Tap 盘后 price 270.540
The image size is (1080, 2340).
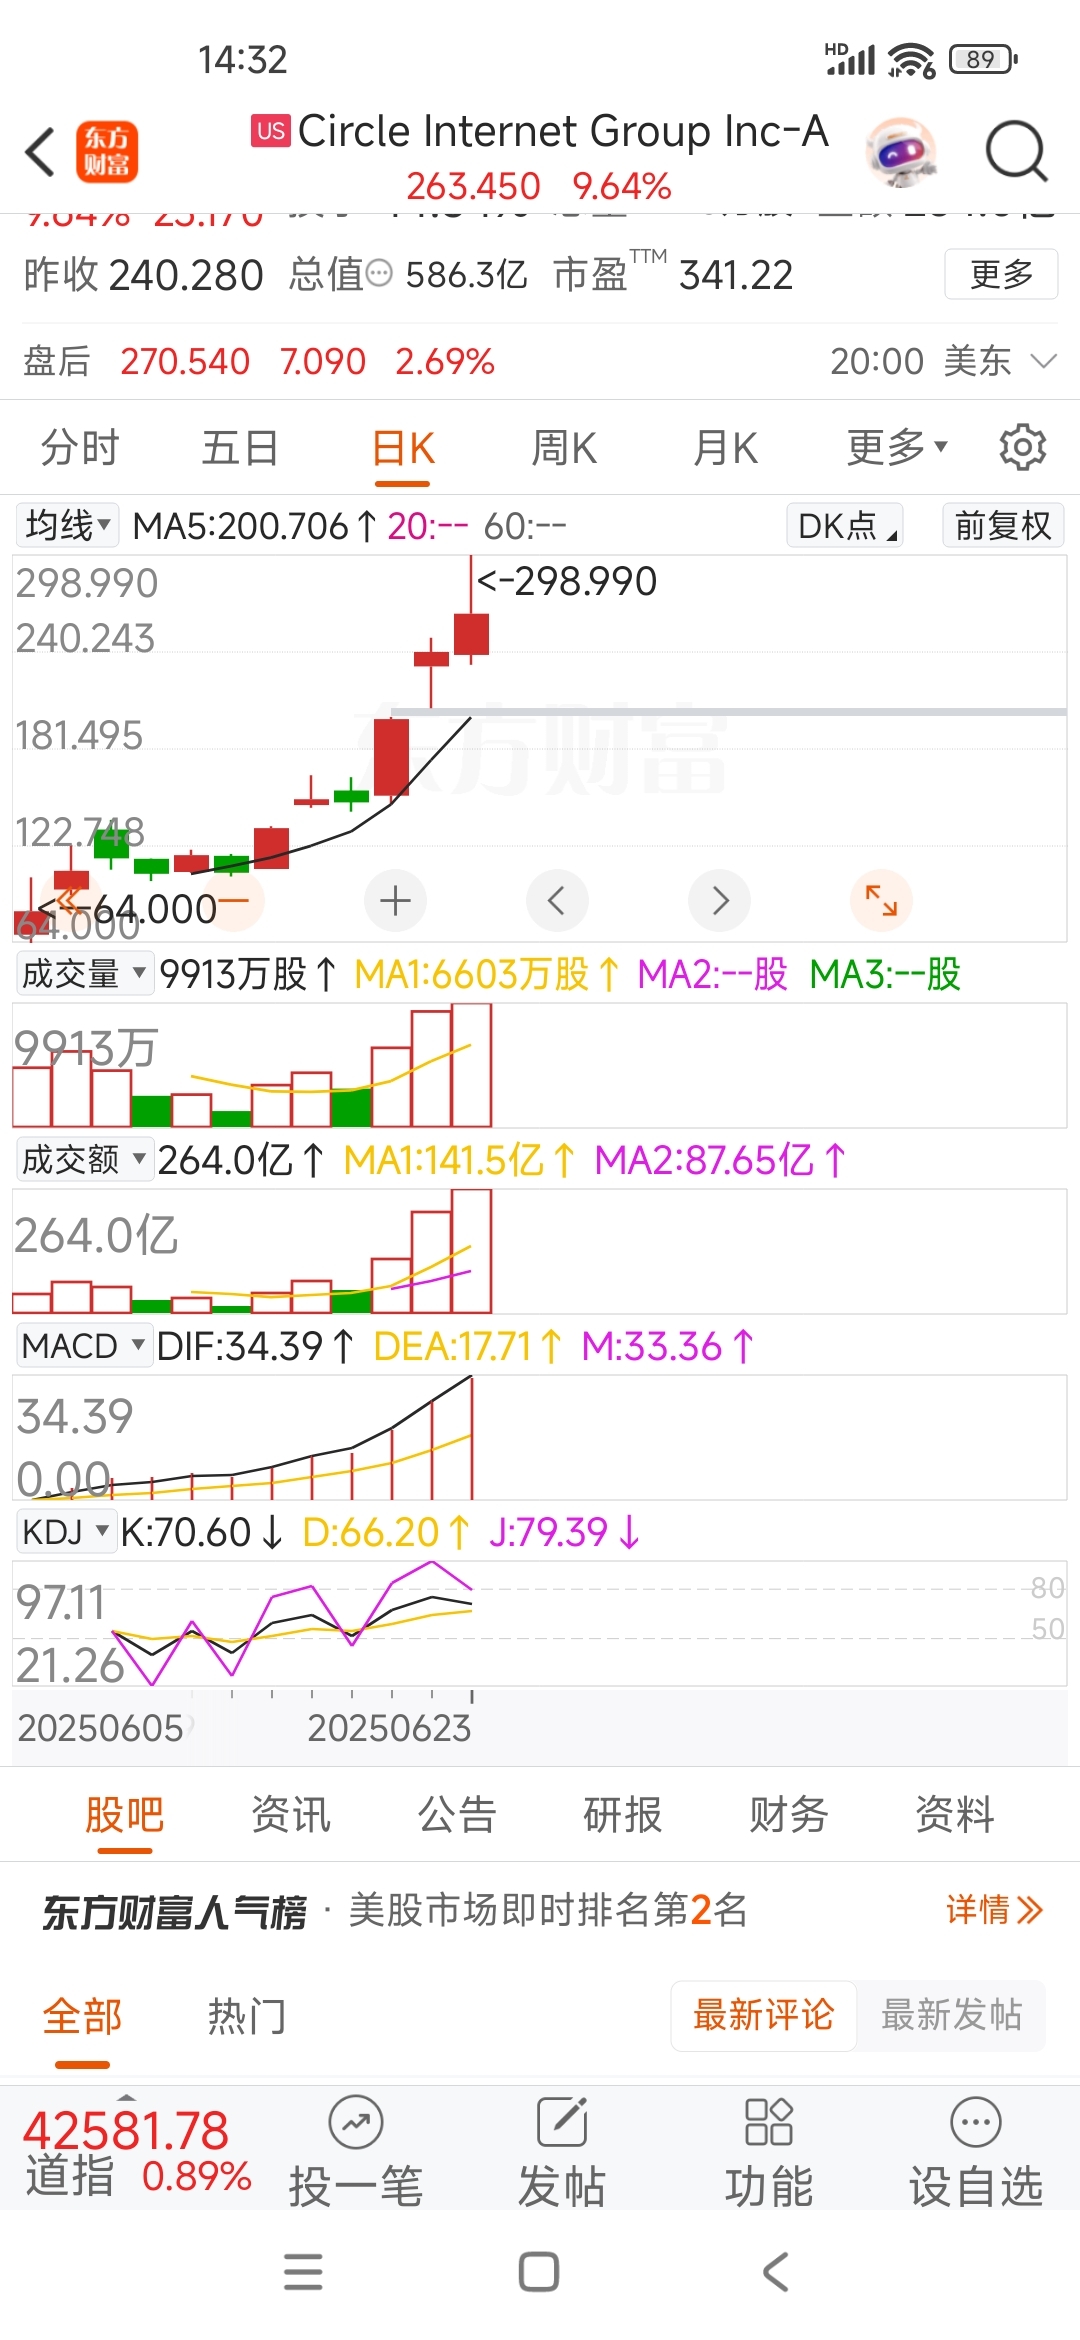click(185, 361)
